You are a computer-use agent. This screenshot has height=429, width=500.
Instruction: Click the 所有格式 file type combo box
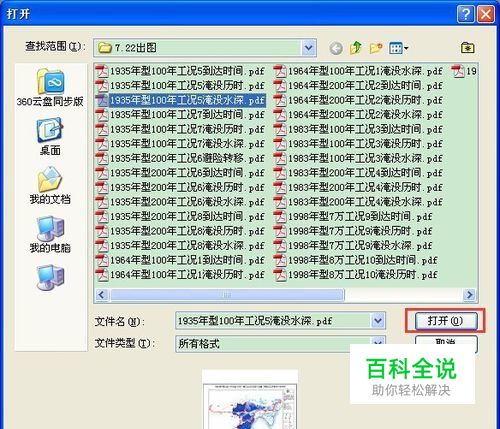273,343
